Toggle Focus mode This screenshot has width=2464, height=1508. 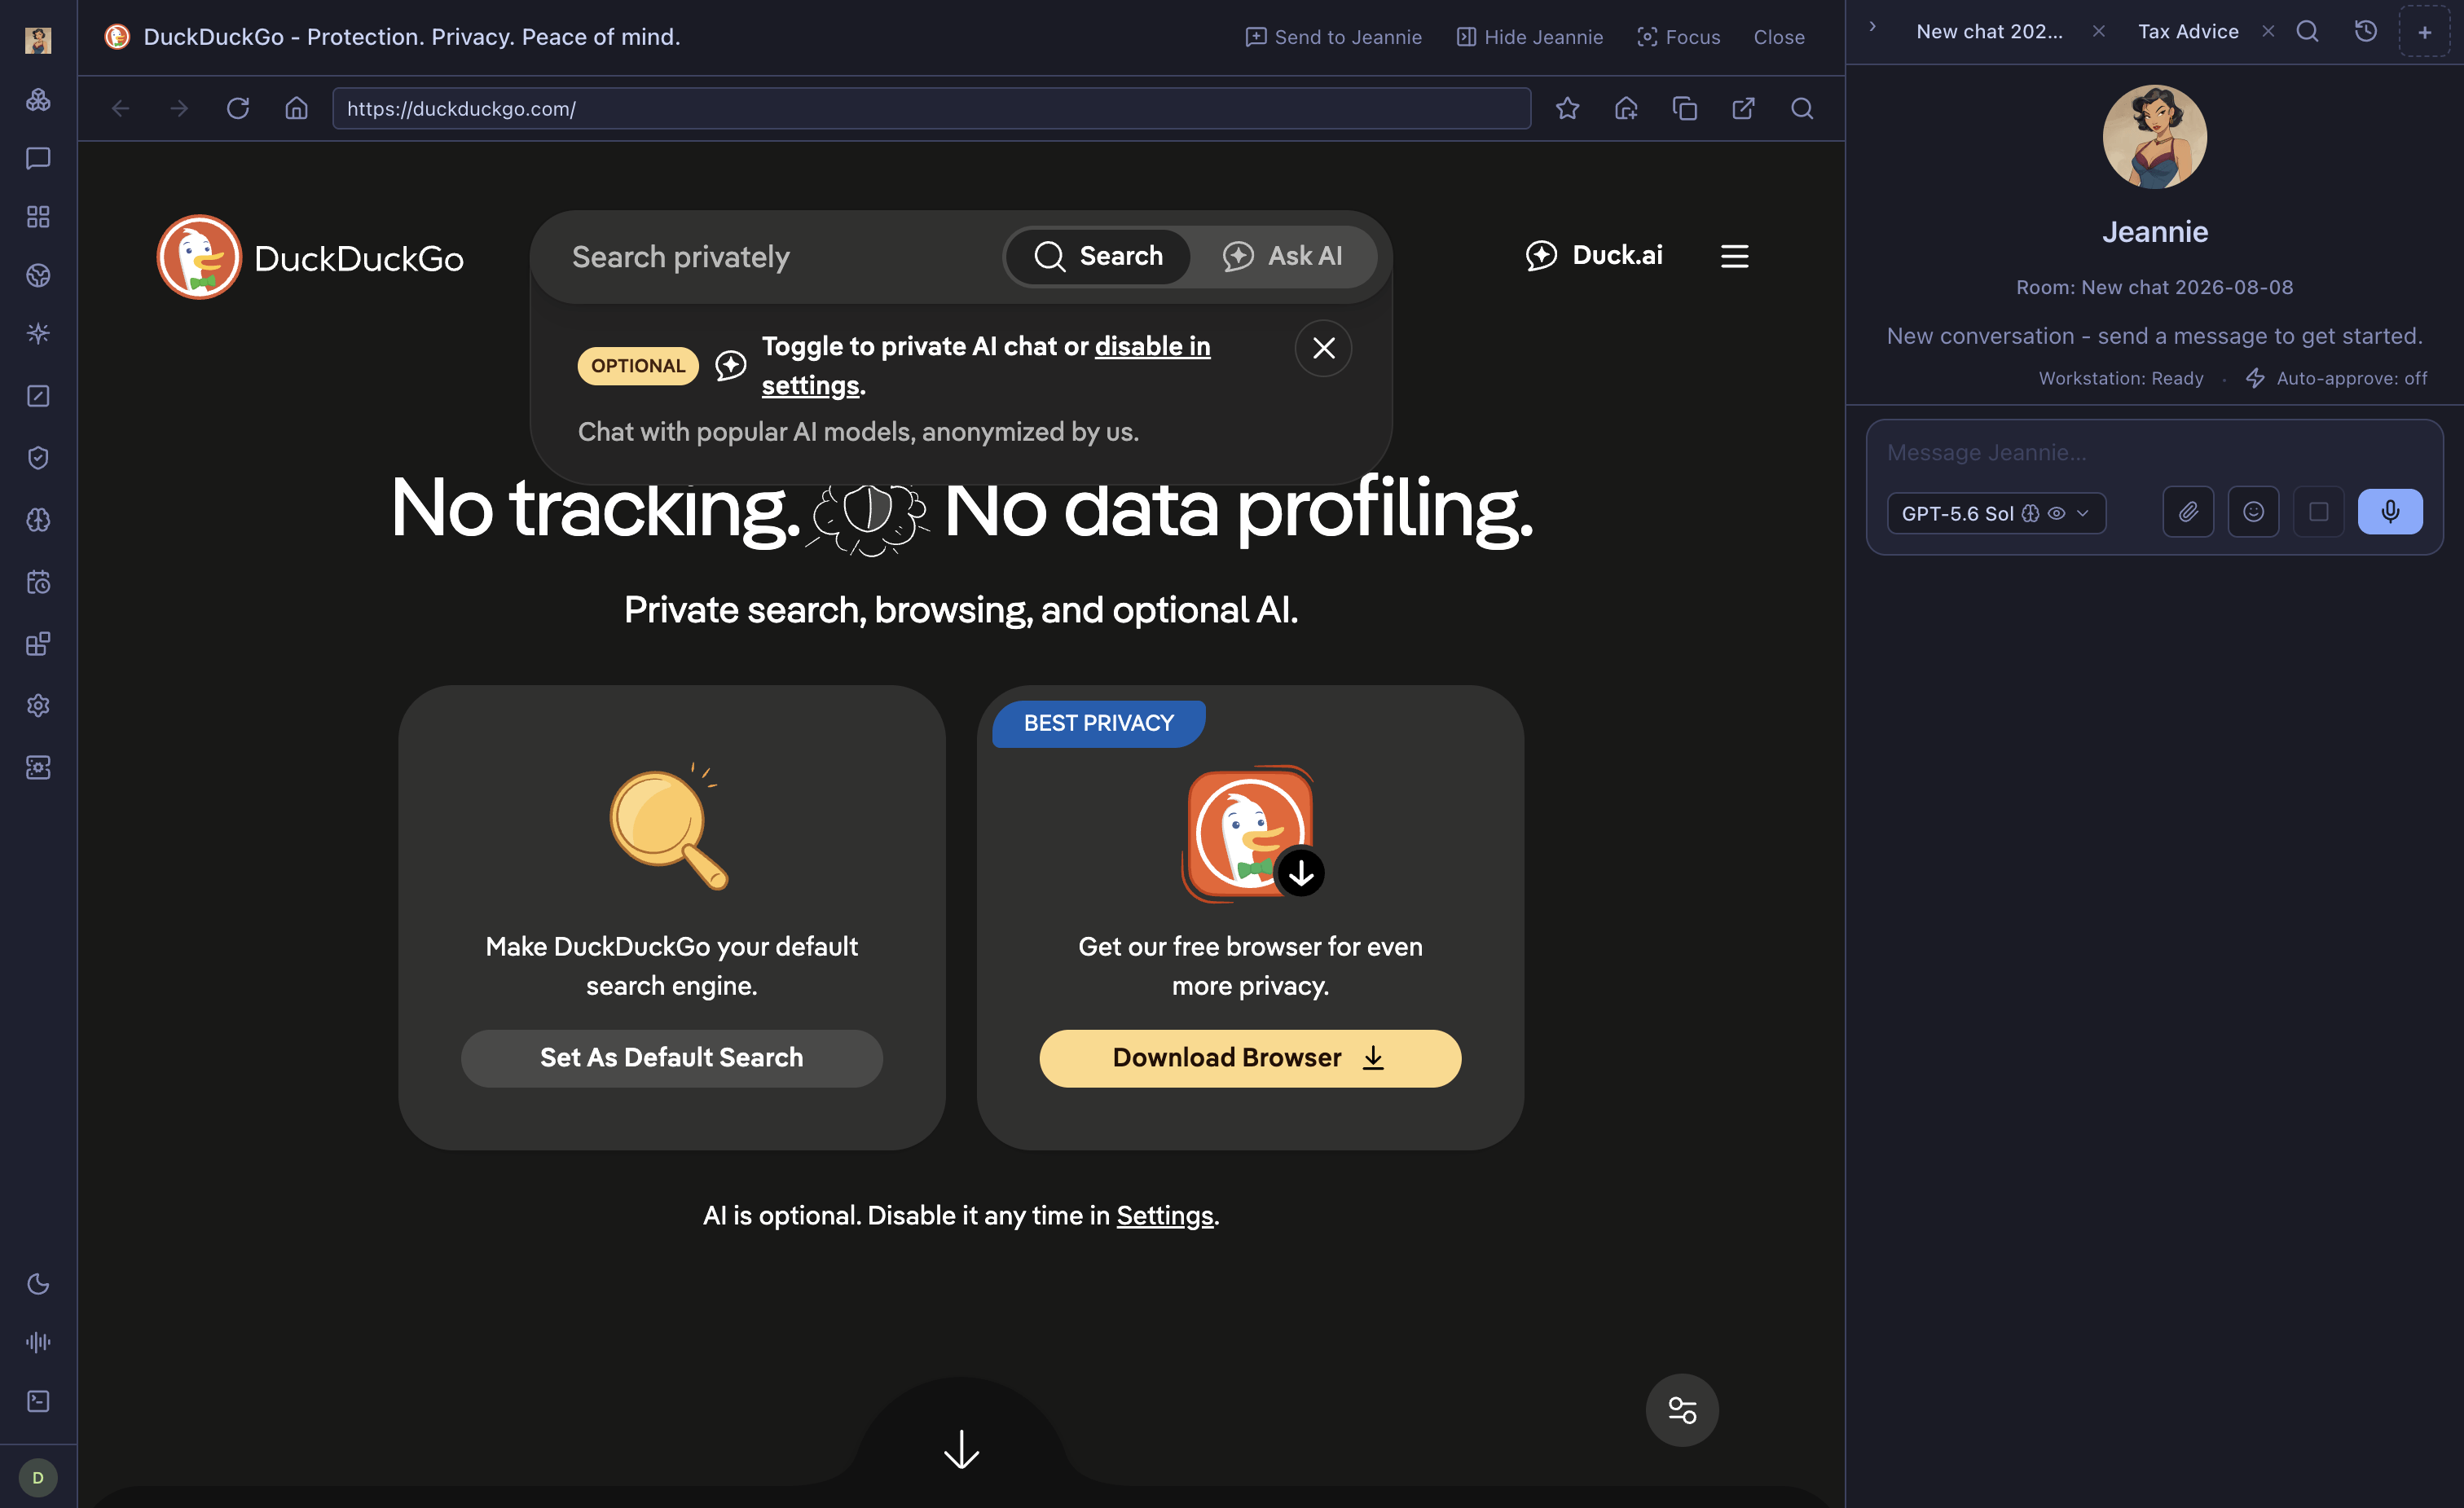point(1678,37)
